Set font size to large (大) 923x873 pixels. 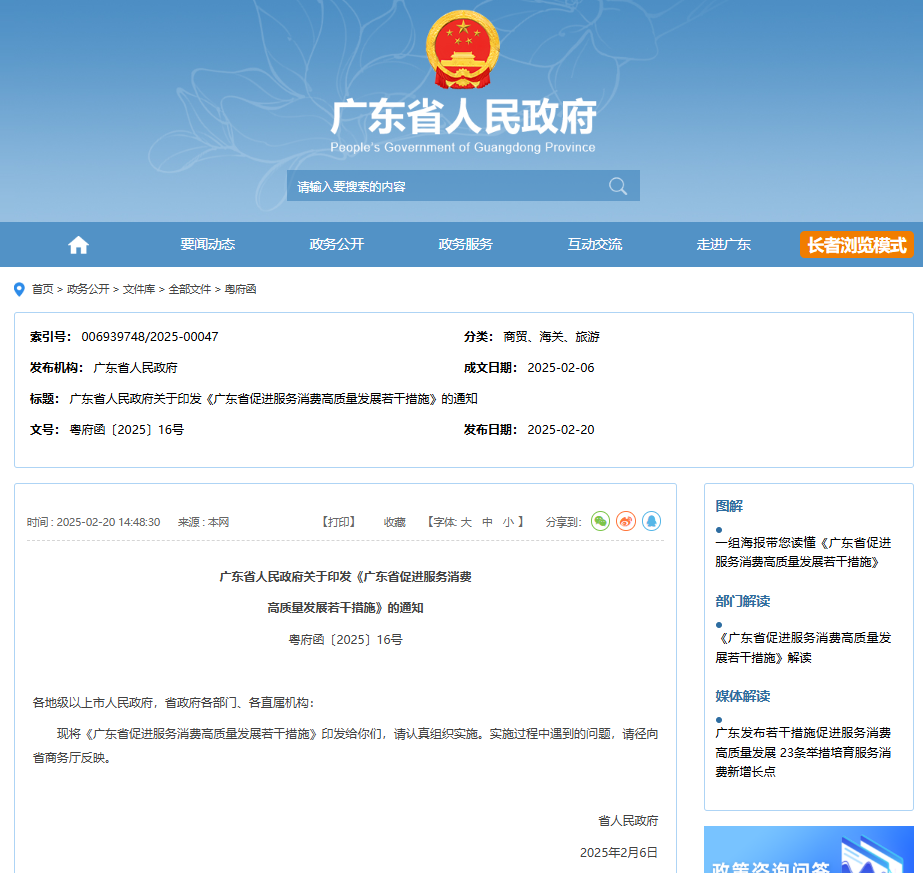(x=465, y=522)
